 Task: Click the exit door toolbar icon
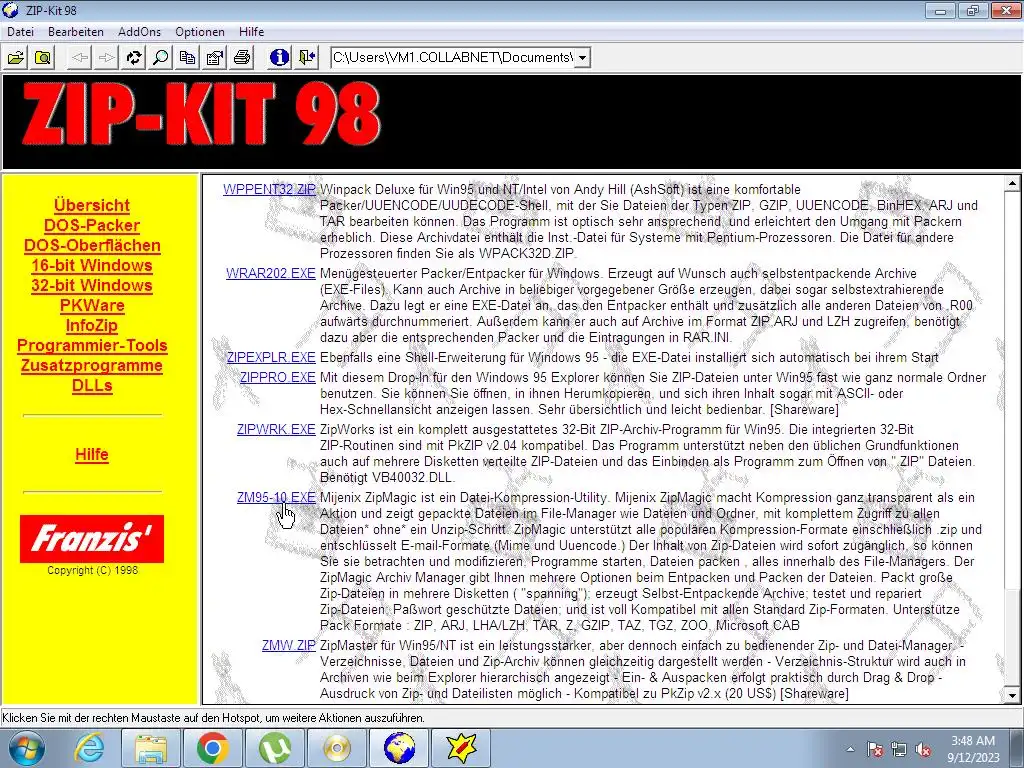coord(306,57)
